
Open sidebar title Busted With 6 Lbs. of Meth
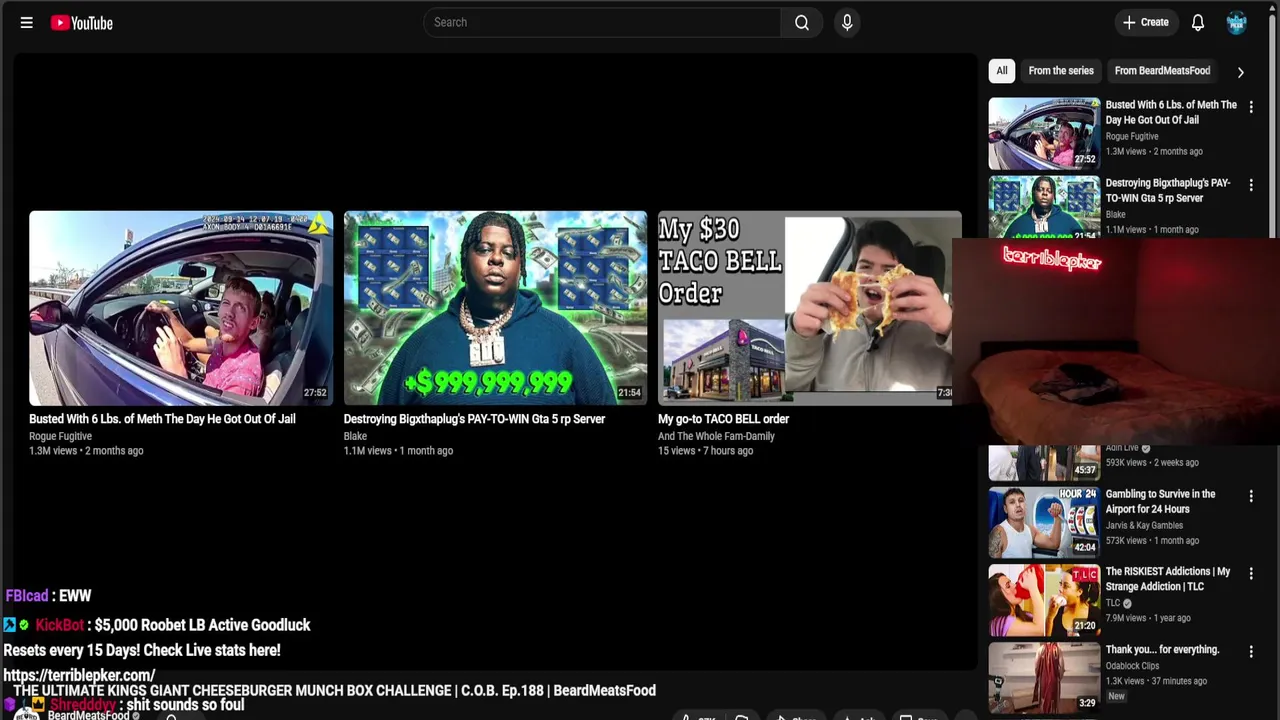(x=1171, y=112)
